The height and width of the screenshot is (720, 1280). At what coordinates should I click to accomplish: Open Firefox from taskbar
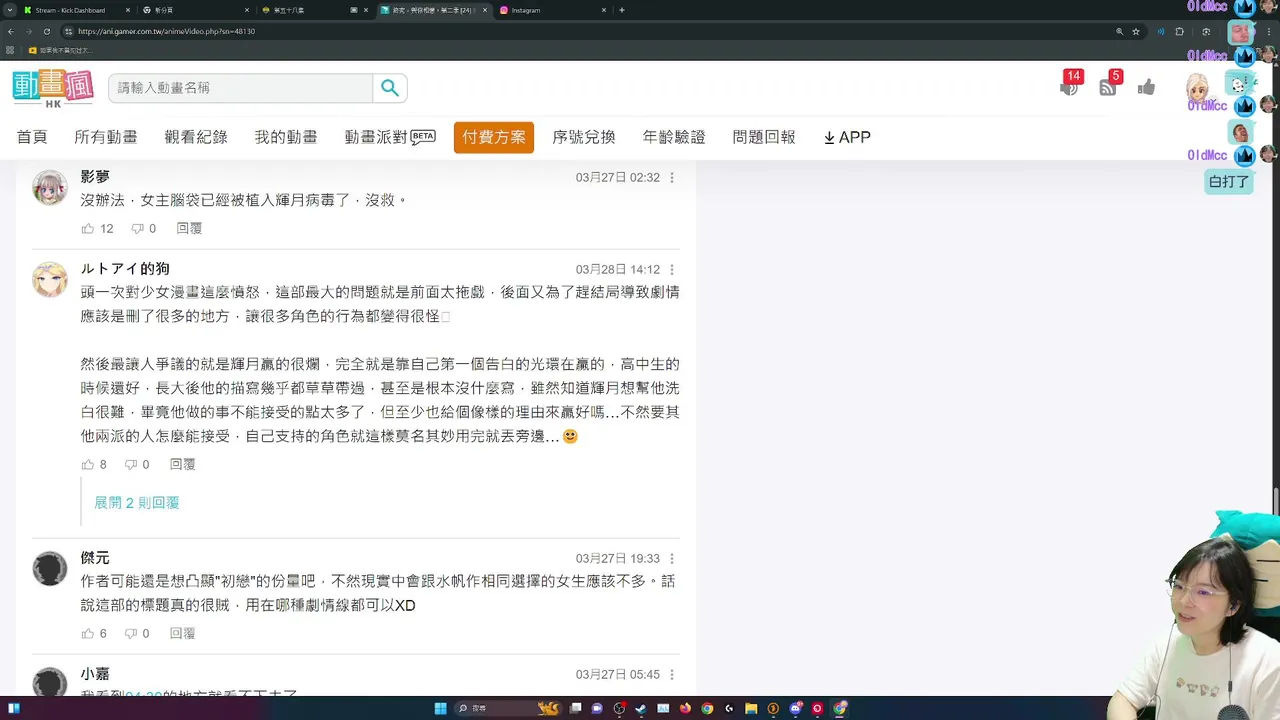(x=685, y=708)
